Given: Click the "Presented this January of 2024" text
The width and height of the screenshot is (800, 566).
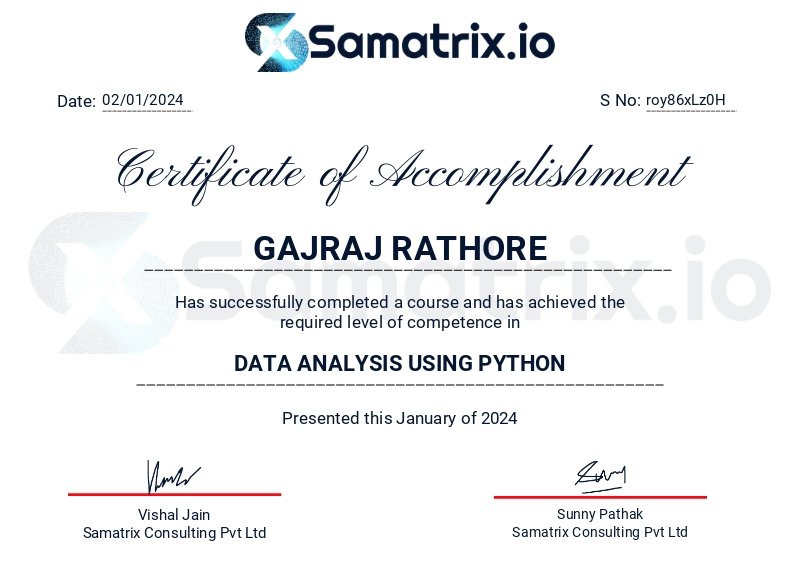Looking at the screenshot, I should tap(399, 418).
